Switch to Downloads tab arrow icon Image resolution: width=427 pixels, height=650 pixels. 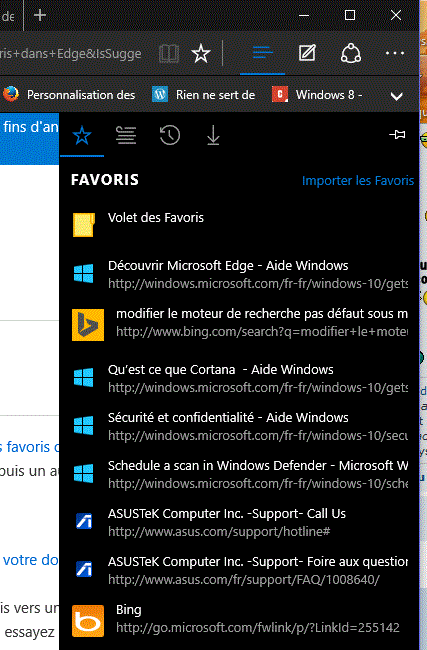coord(213,136)
